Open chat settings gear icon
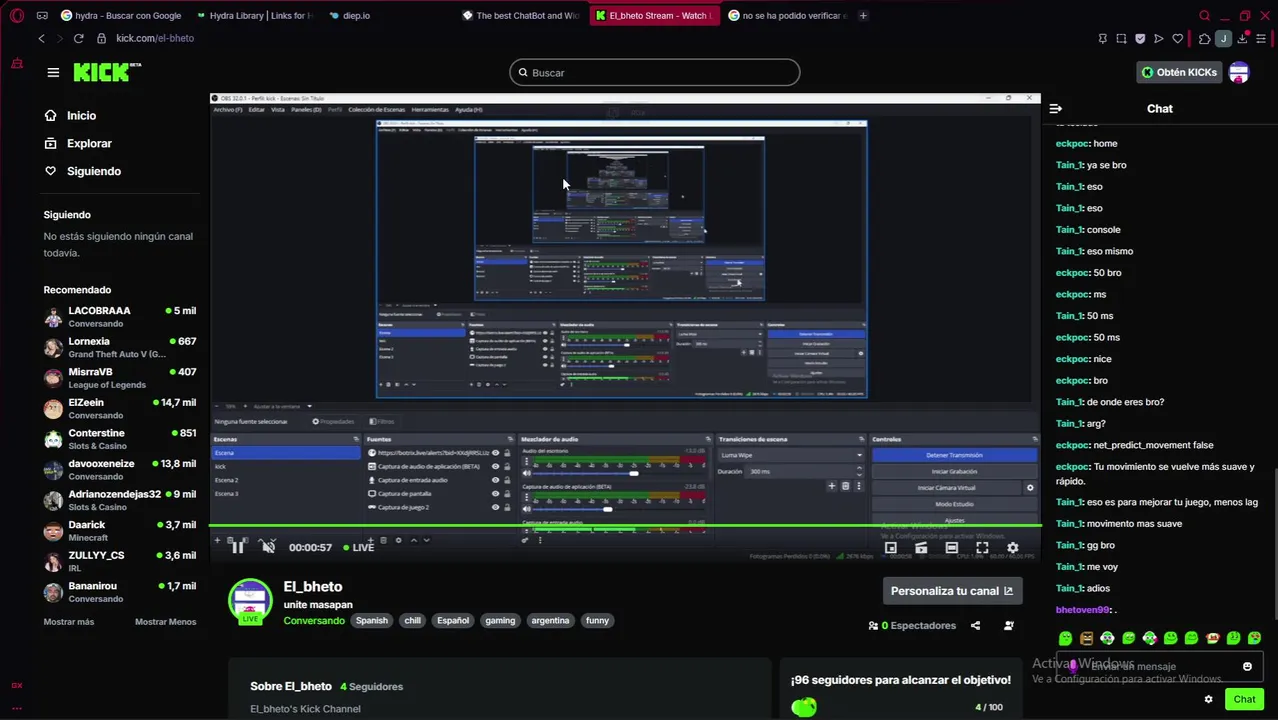This screenshot has height=720, width=1278. (x=1208, y=700)
